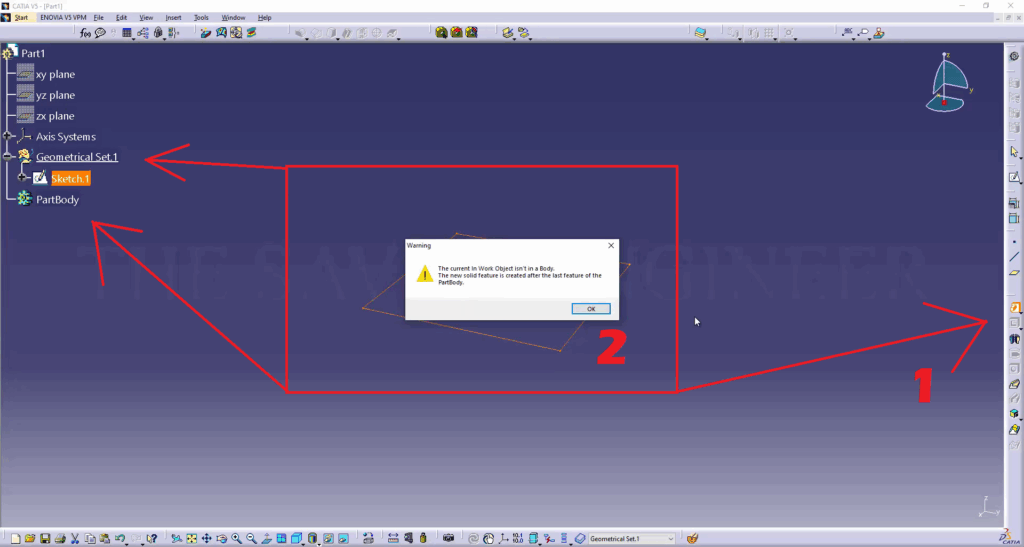Image resolution: width=1024 pixels, height=547 pixels.
Task: Expand the Axis Systems tree node
Action: click(x=8, y=136)
